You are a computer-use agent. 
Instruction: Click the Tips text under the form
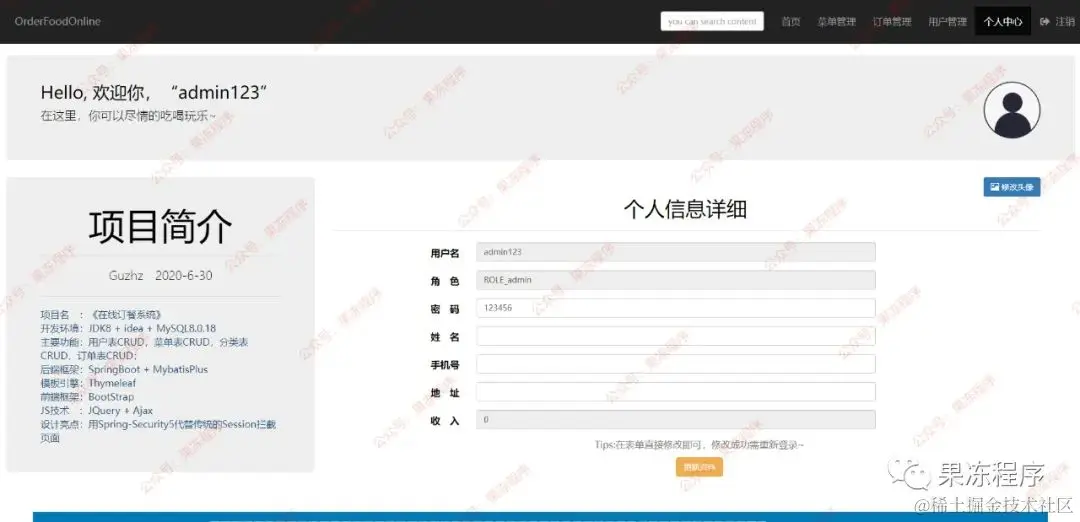(699, 445)
